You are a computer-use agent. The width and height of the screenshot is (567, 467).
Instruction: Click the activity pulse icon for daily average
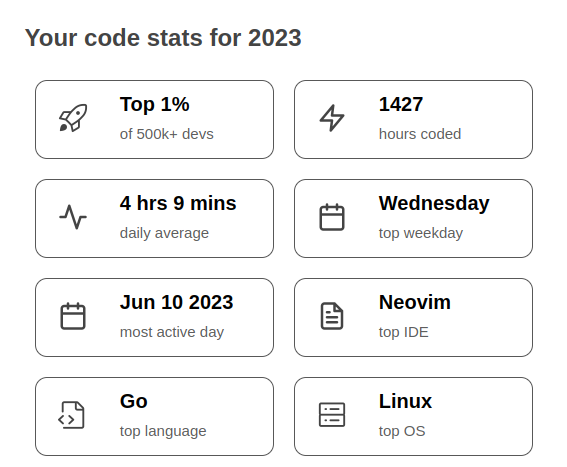73,217
